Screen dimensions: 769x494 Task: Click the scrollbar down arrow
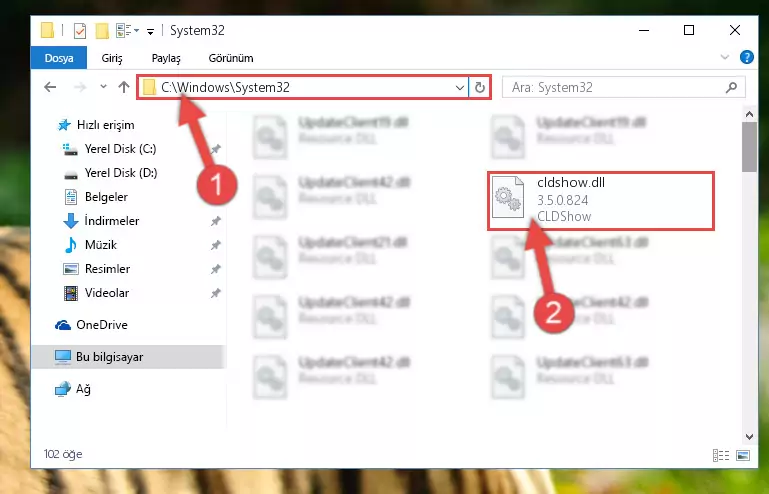pyautogui.click(x=749, y=436)
